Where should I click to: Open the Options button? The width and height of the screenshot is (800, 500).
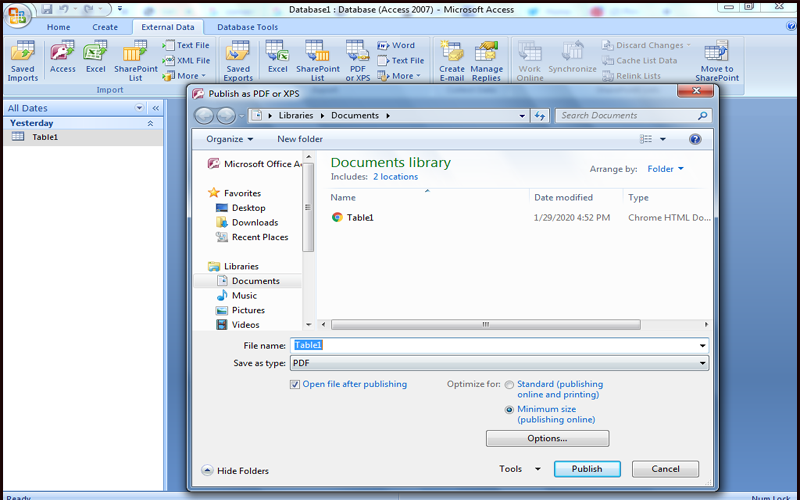pos(547,438)
